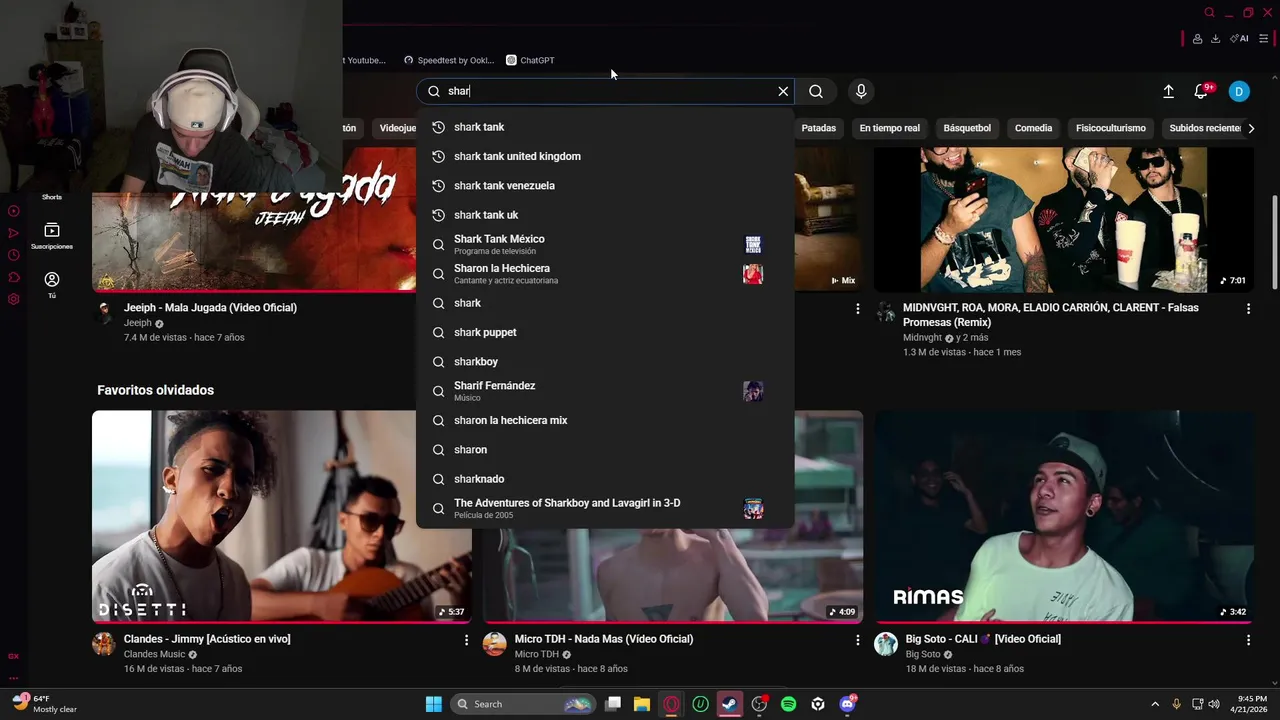Open Spotify from the taskbar

tap(788, 704)
